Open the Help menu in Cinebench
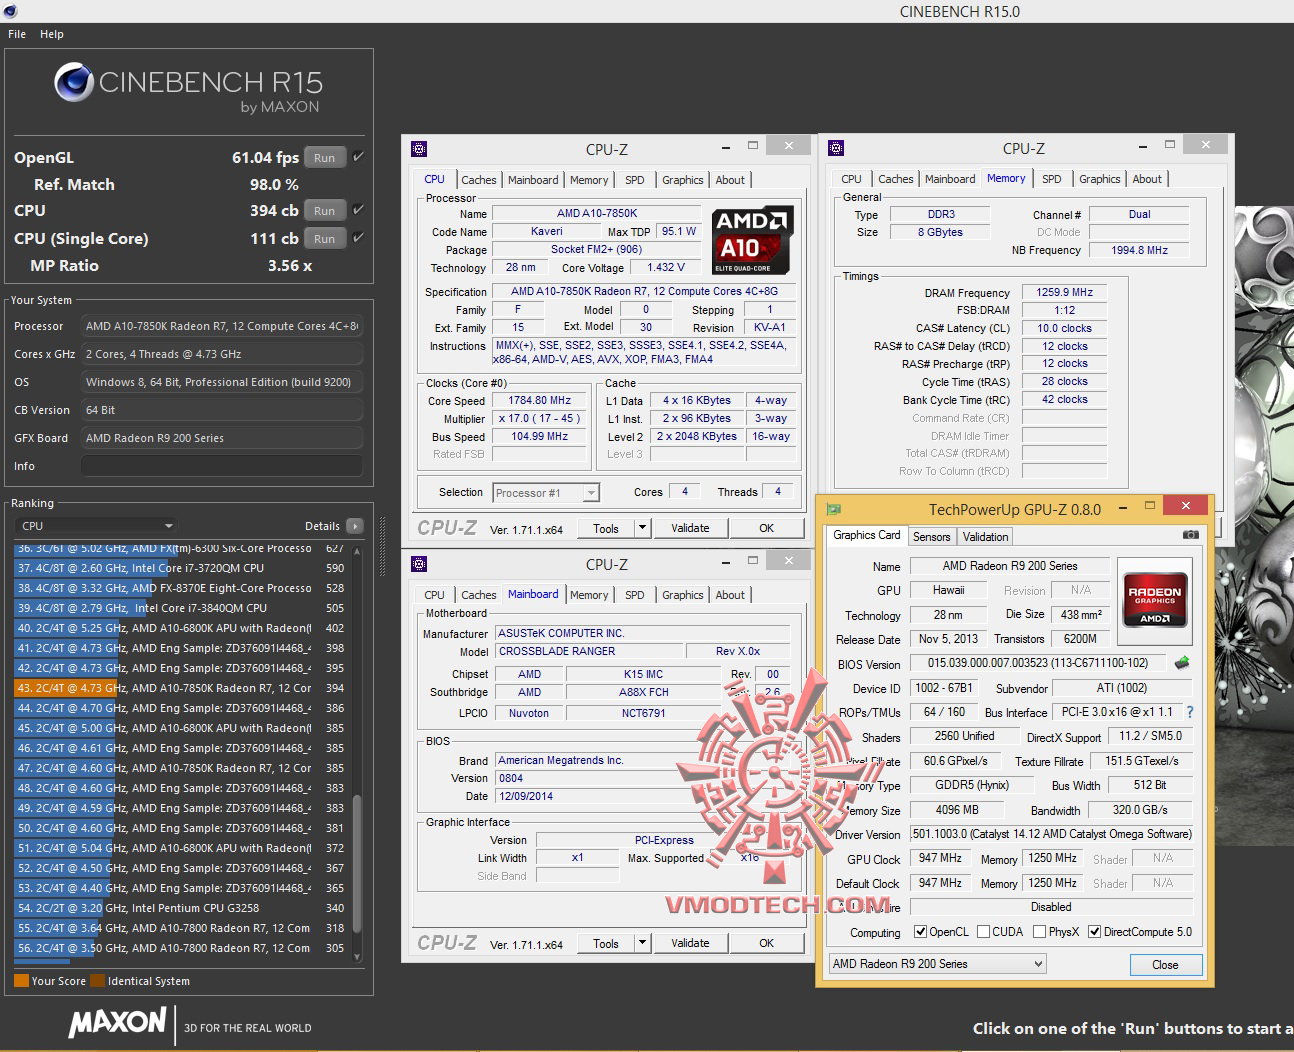The width and height of the screenshot is (1294, 1052). coord(52,34)
